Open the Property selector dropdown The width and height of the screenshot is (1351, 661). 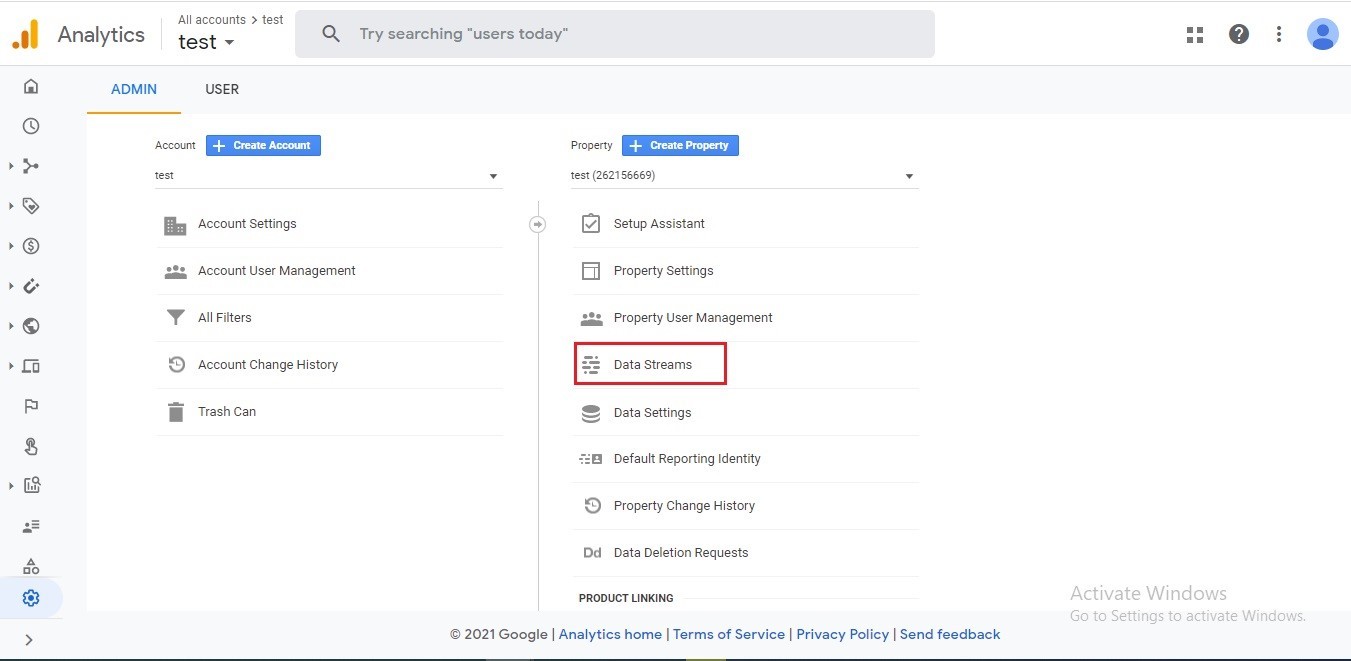(x=743, y=176)
